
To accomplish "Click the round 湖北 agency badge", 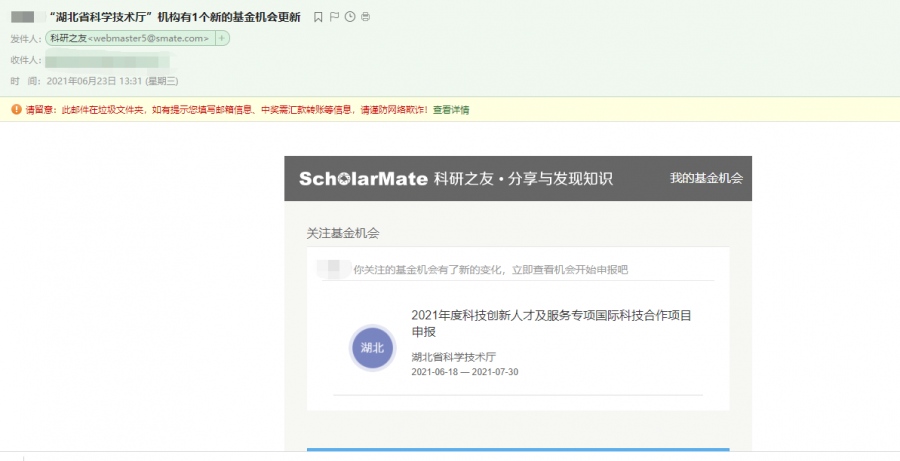I will tap(373, 348).
